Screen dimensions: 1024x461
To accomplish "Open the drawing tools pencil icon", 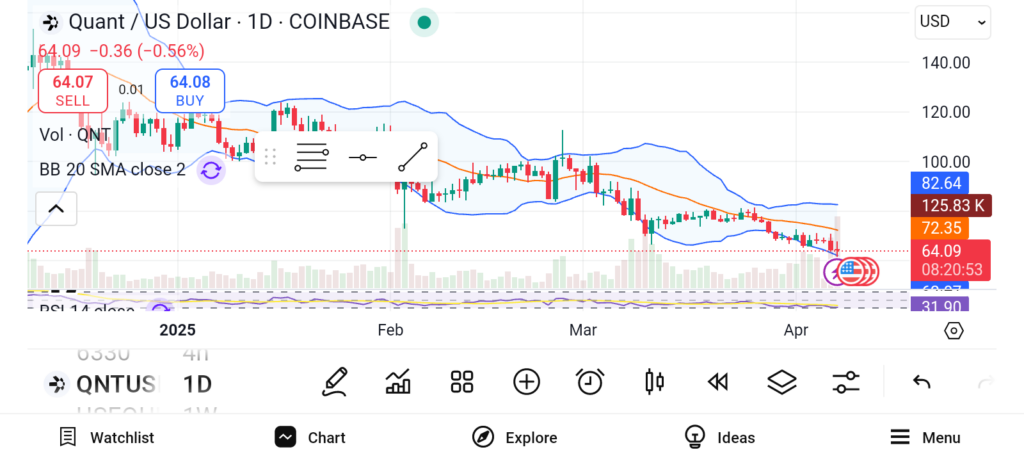I will [x=335, y=381].
